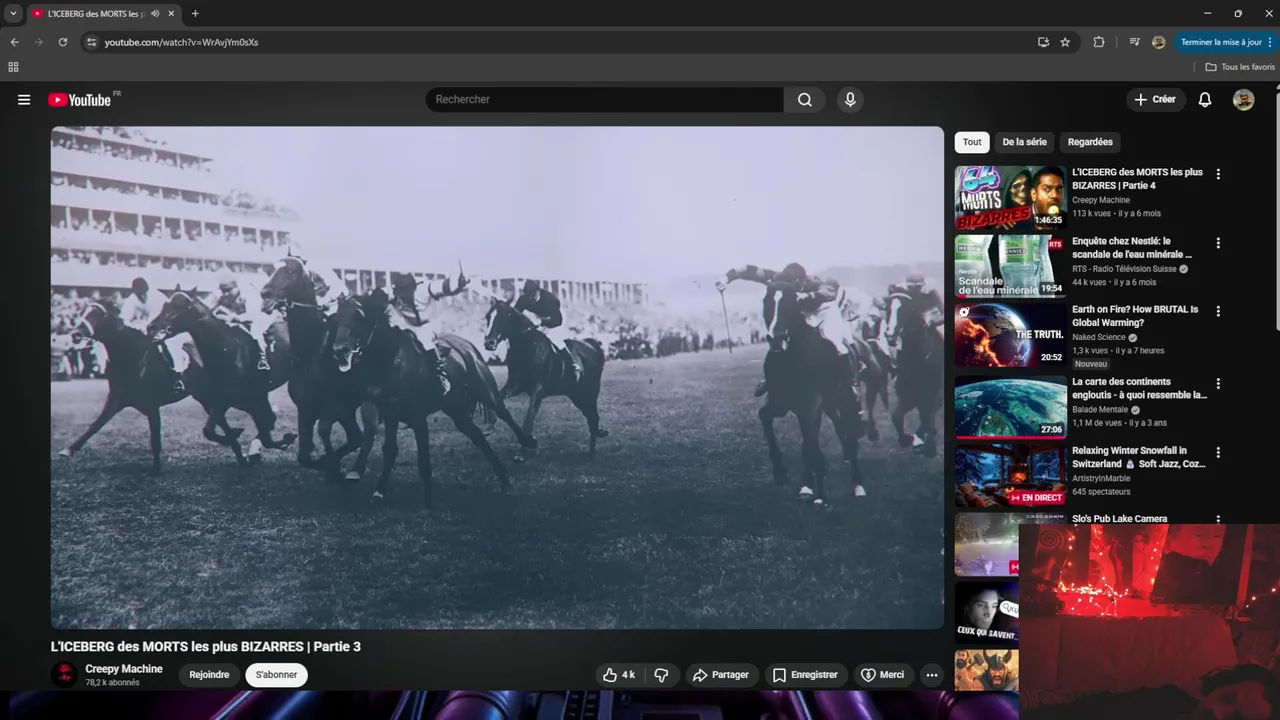Screen dimensions: 1280x720
Task: Open Creepy Machine channel avatar
Action: pos(64,675)
